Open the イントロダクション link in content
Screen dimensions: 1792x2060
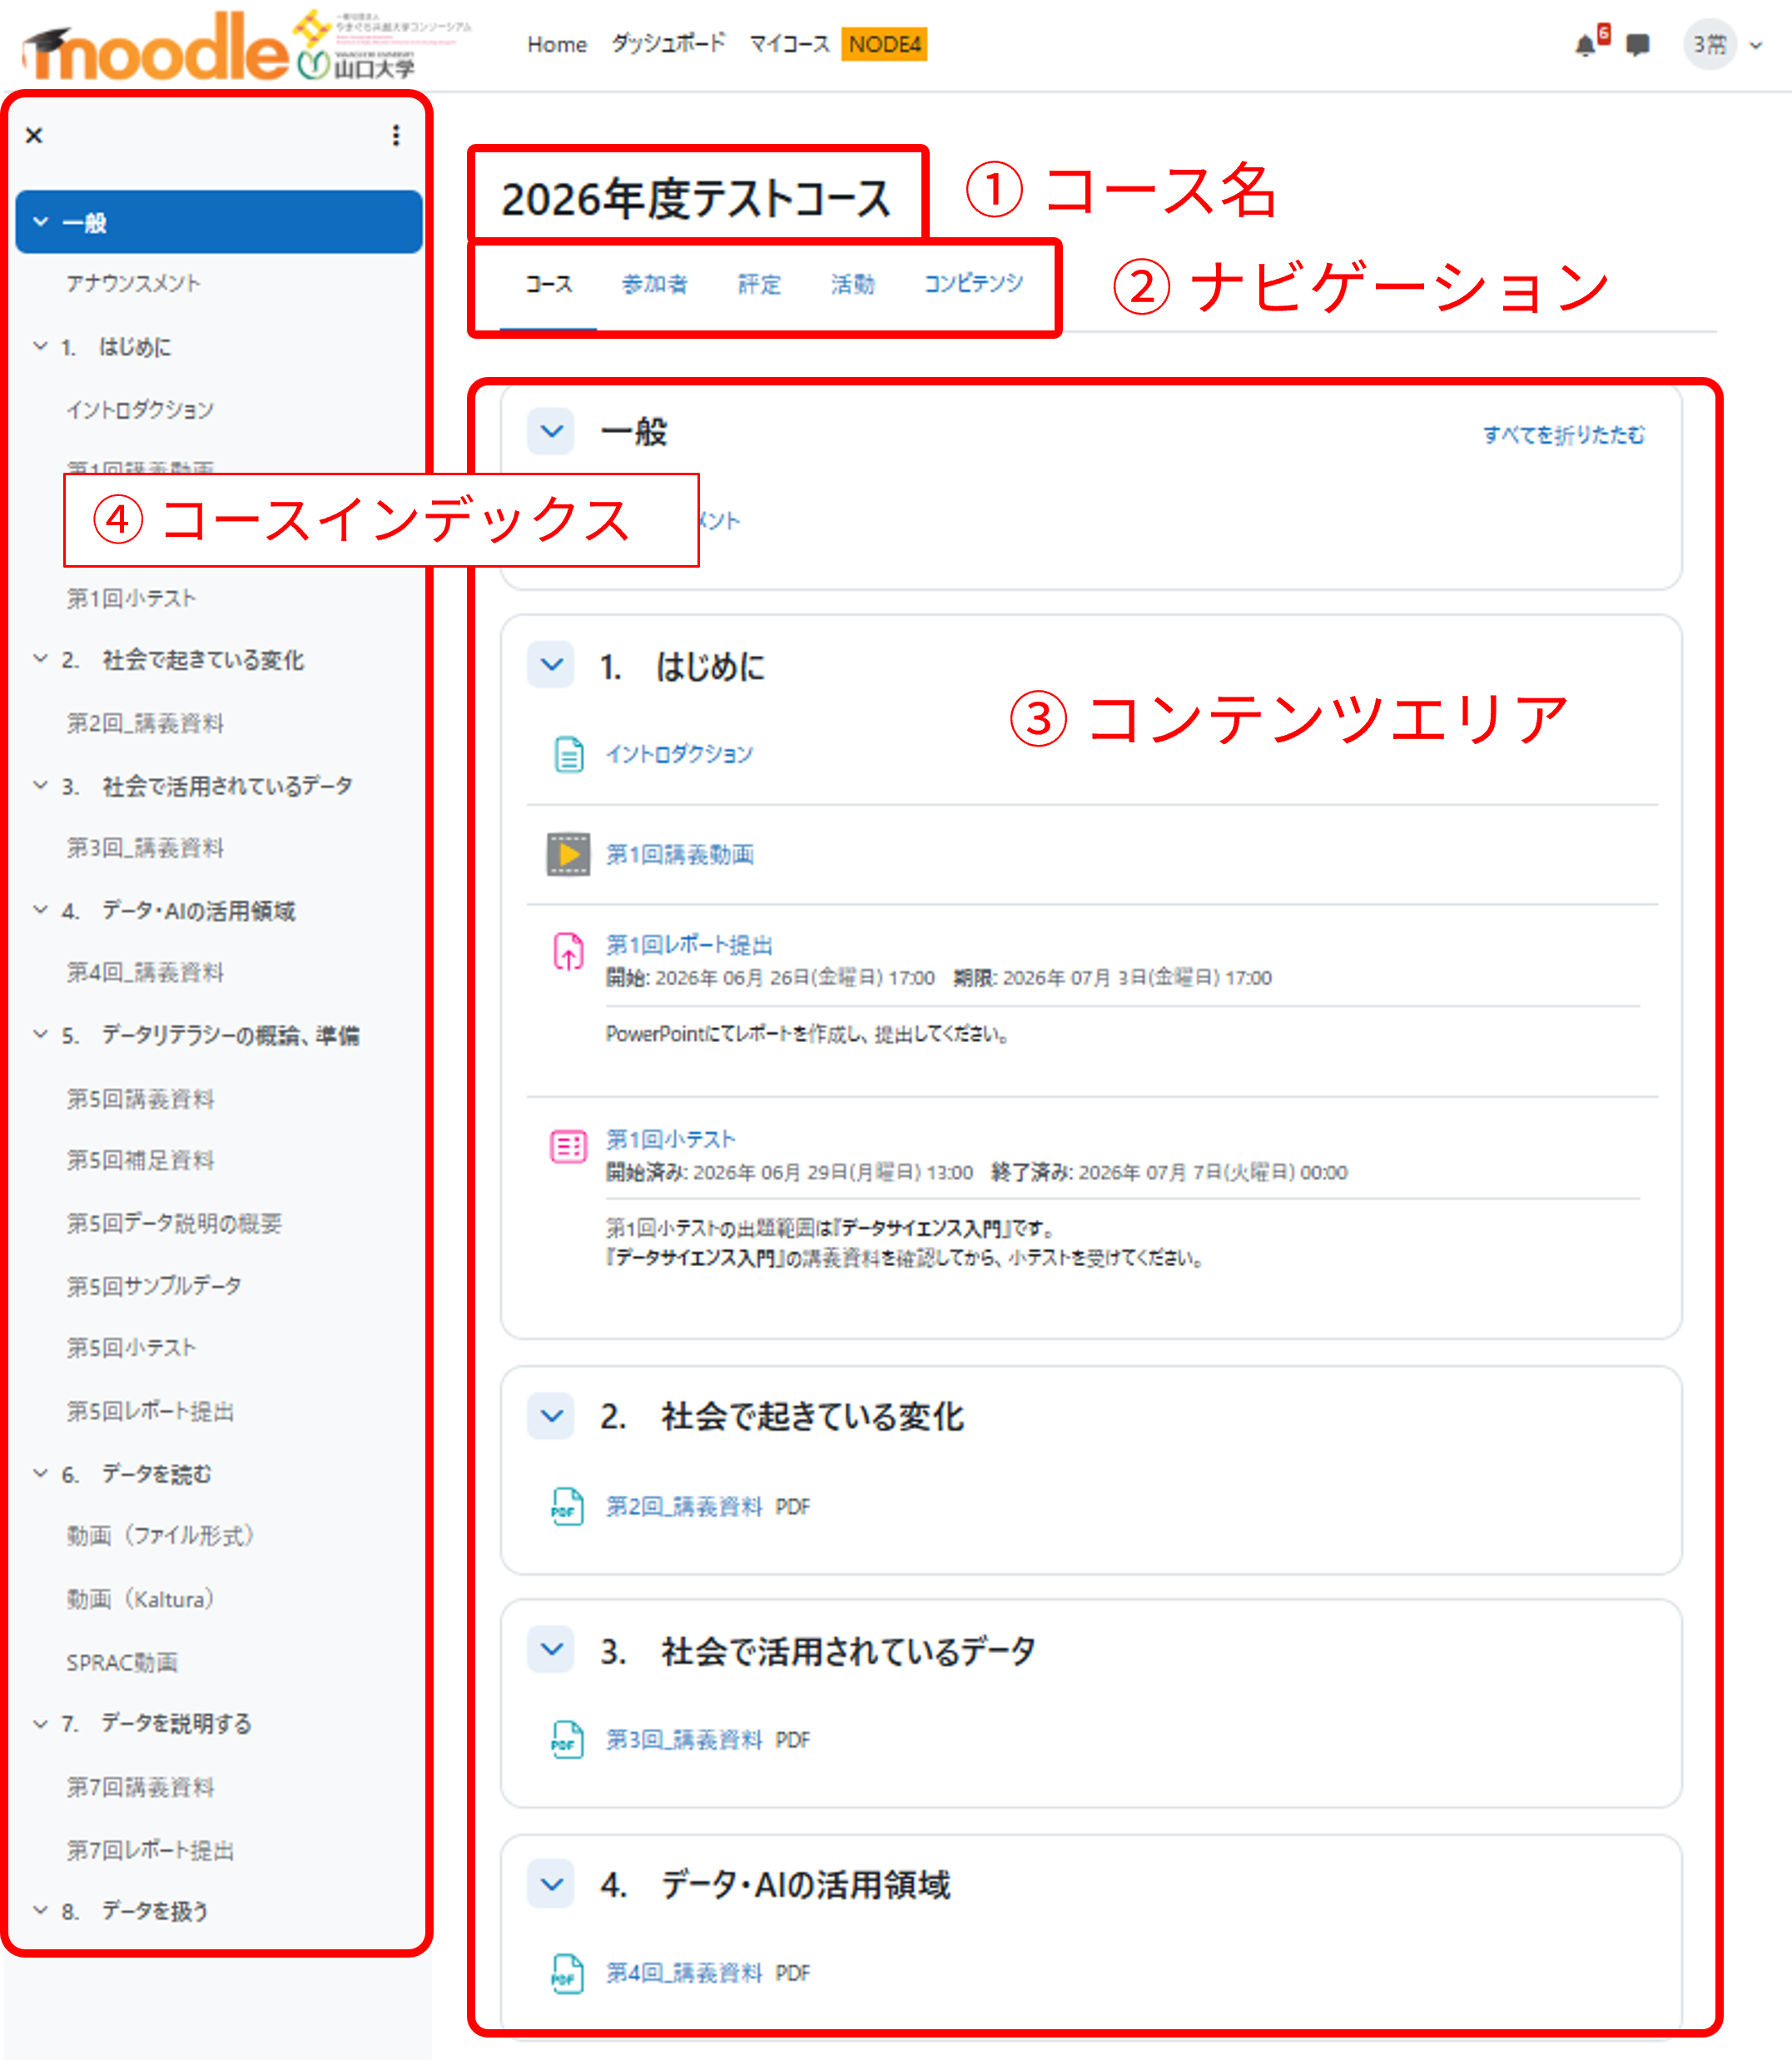pos(679,754)
